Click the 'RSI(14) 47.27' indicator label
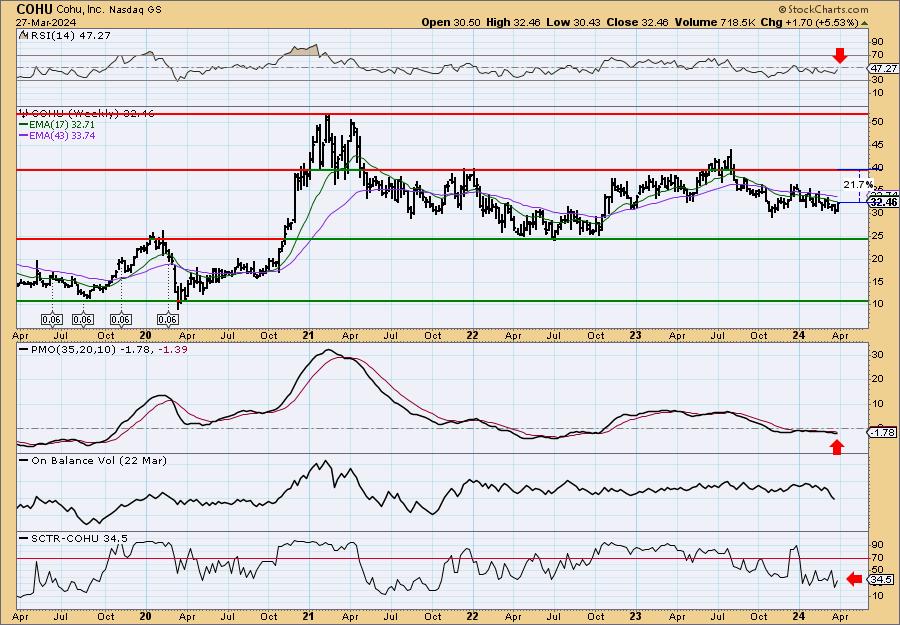Viewport: 900px width, 625px height. pyautogui.click(x=69, y=35)
